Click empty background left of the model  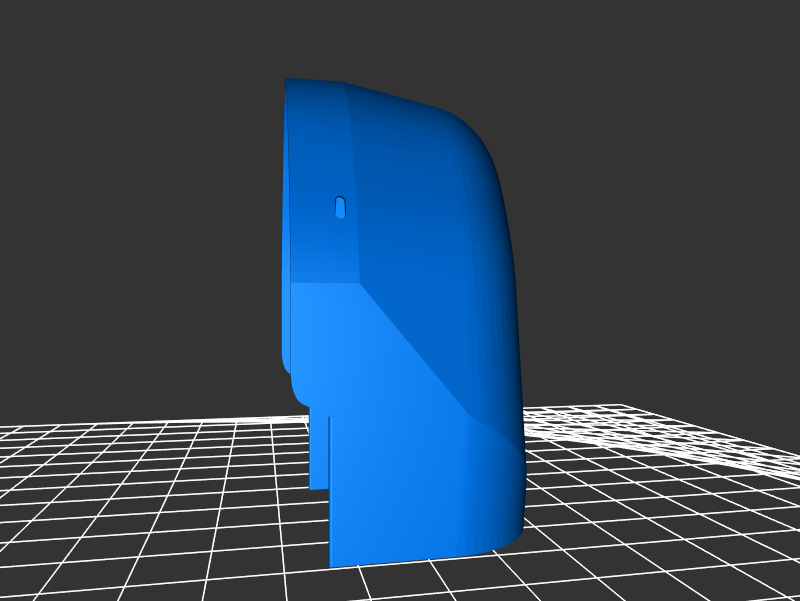[130, 250]
